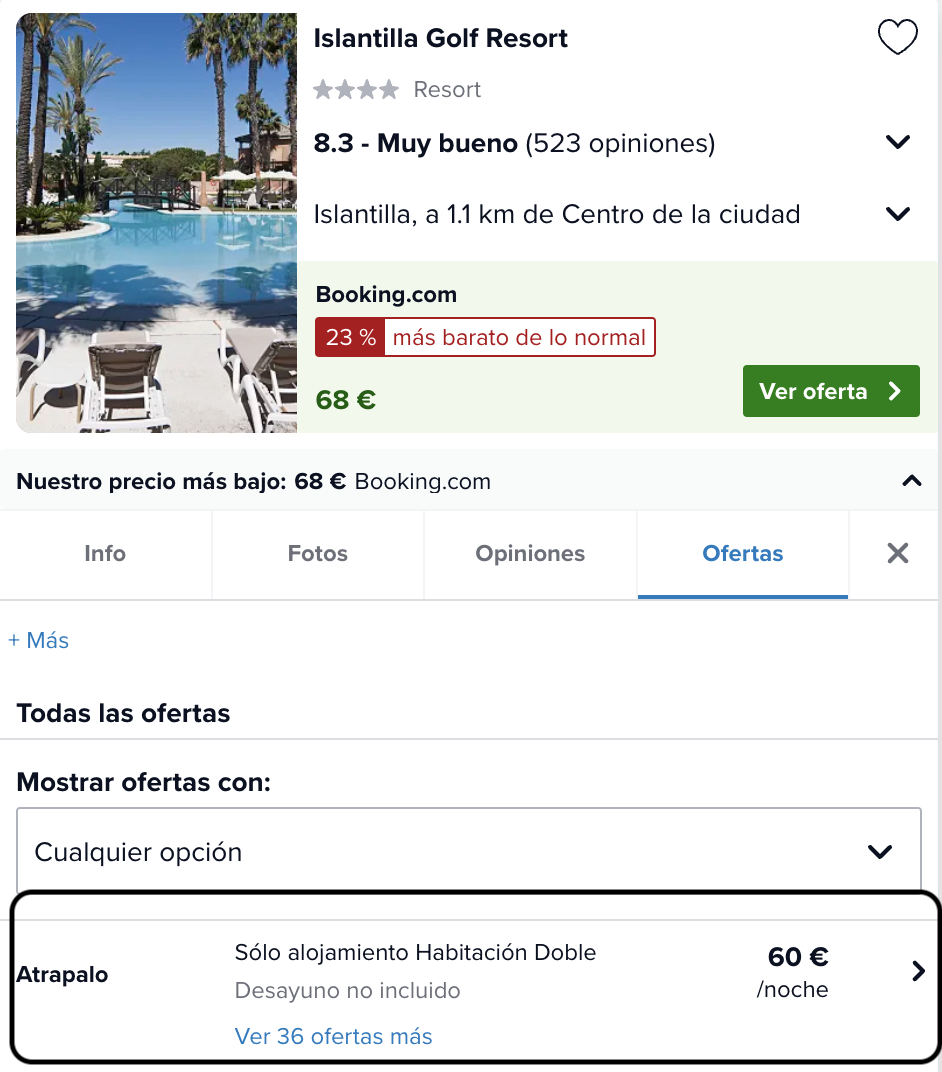Click the Islantilla Golf Resort title
942x1072 pixels.
pyautogui.click(x=441, y=38)
